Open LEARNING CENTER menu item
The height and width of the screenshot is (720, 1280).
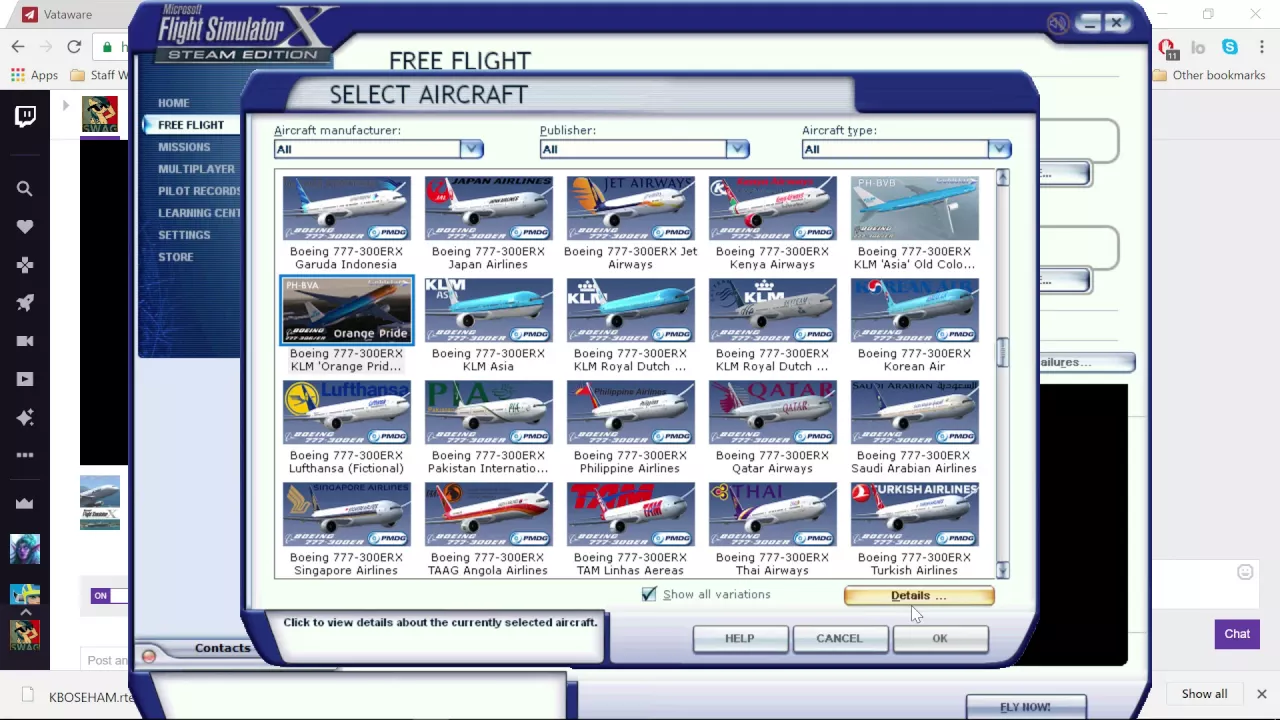pyautogui.click(x=199, y=213)
